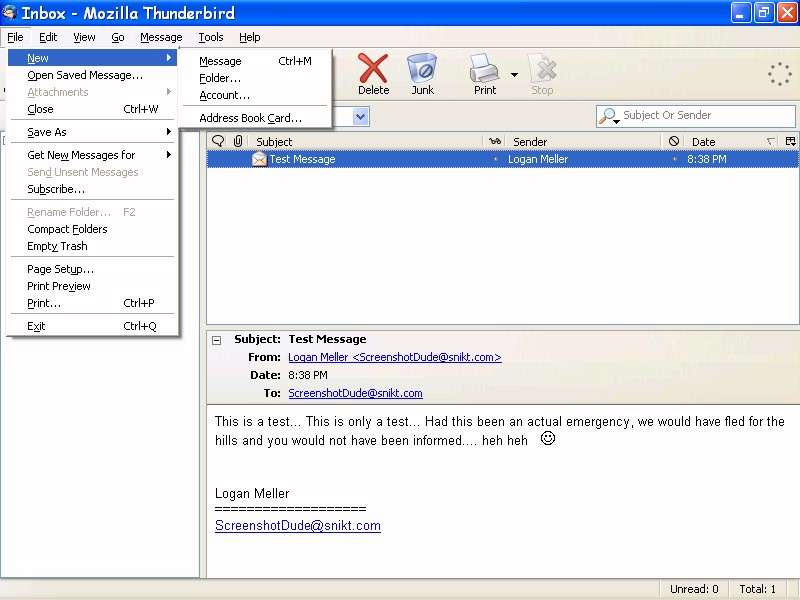The image size is (800, 600).
Task: Select New in the File menu
Action: 92,58
